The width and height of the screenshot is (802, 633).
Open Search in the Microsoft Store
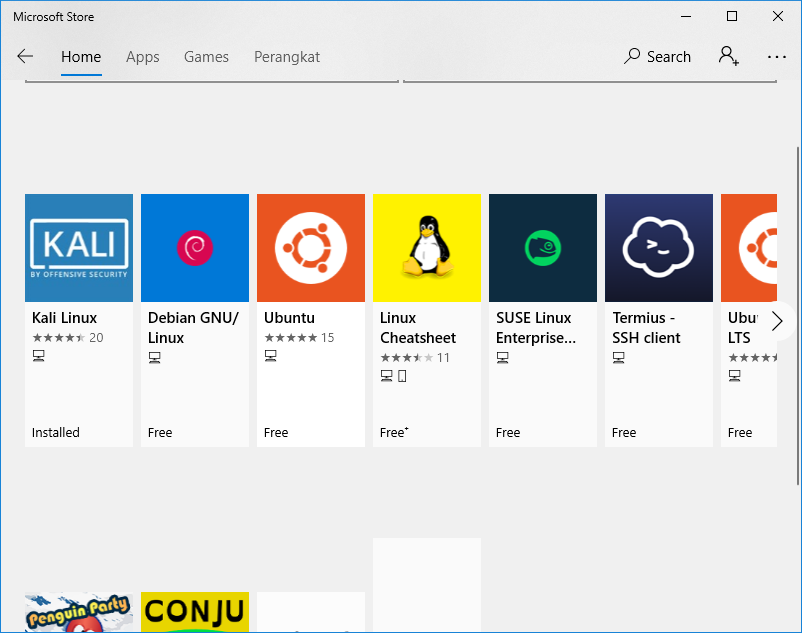(657, 56)
